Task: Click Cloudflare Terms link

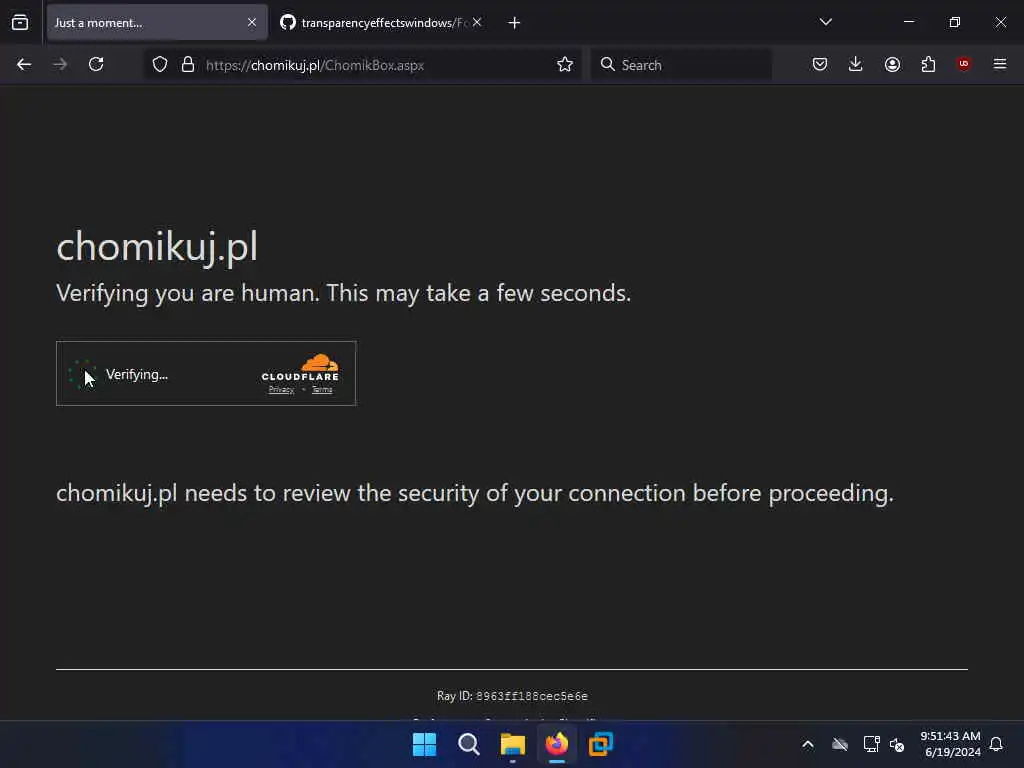Action: point(322,390)
